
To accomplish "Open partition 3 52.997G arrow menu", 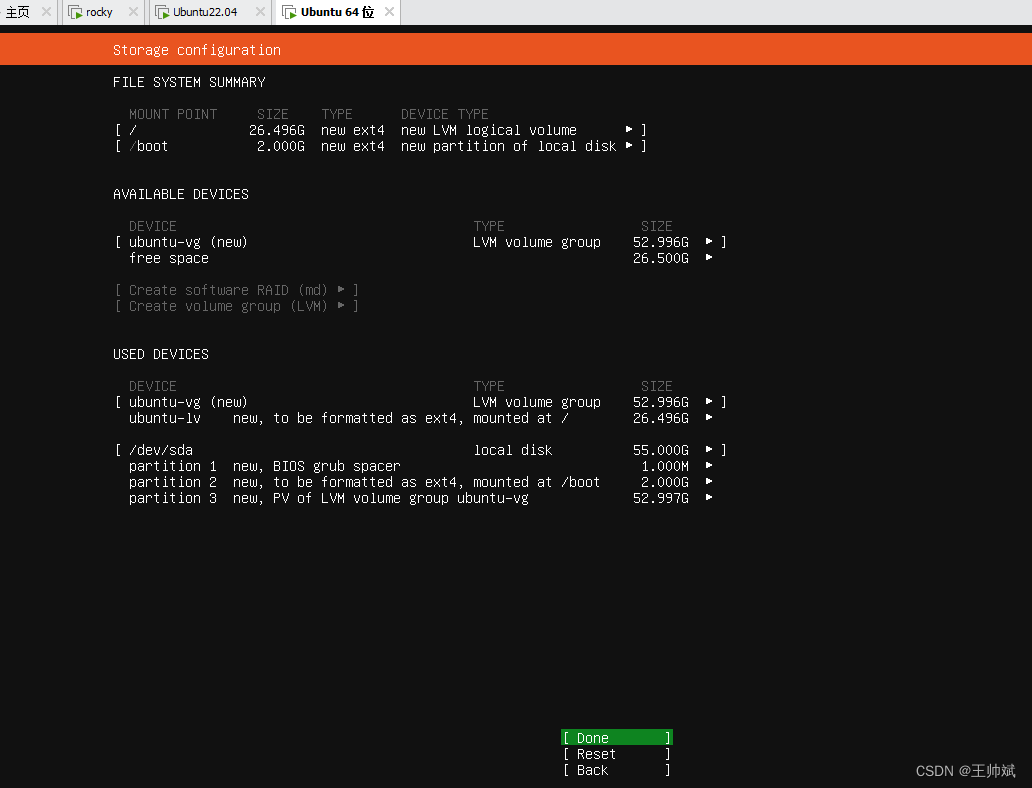I will pos(709,498).
